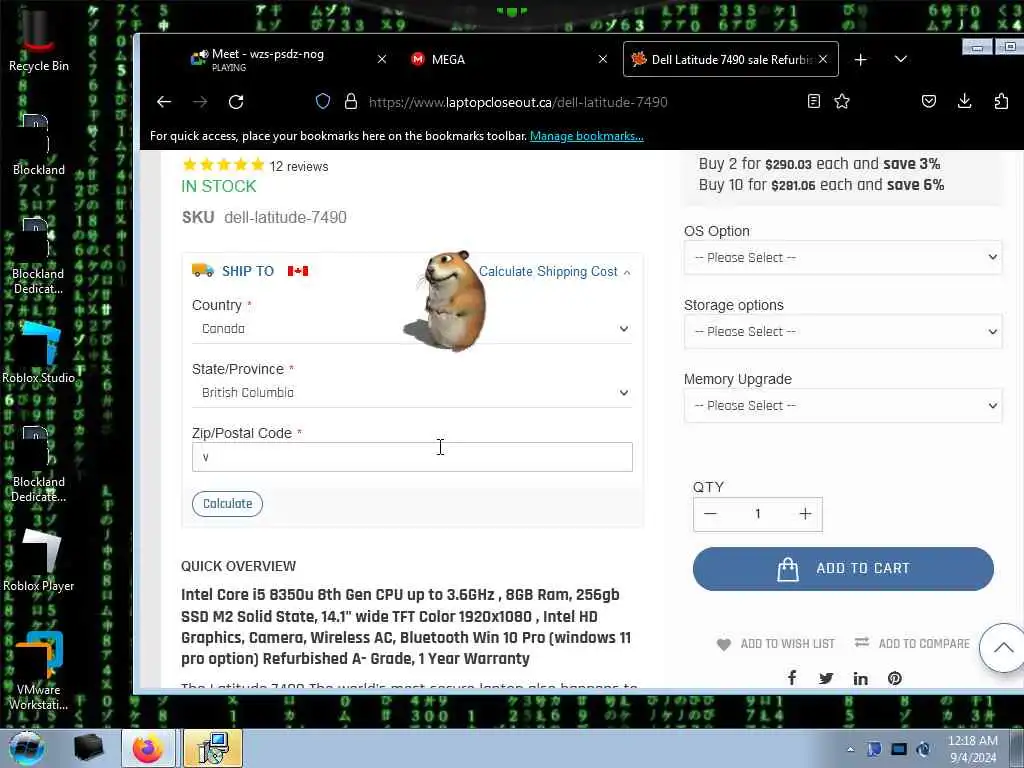This screenshot has width=1024, height=768.
Task: Click ADD TO COMPARE
Action: tap(912, 643)
